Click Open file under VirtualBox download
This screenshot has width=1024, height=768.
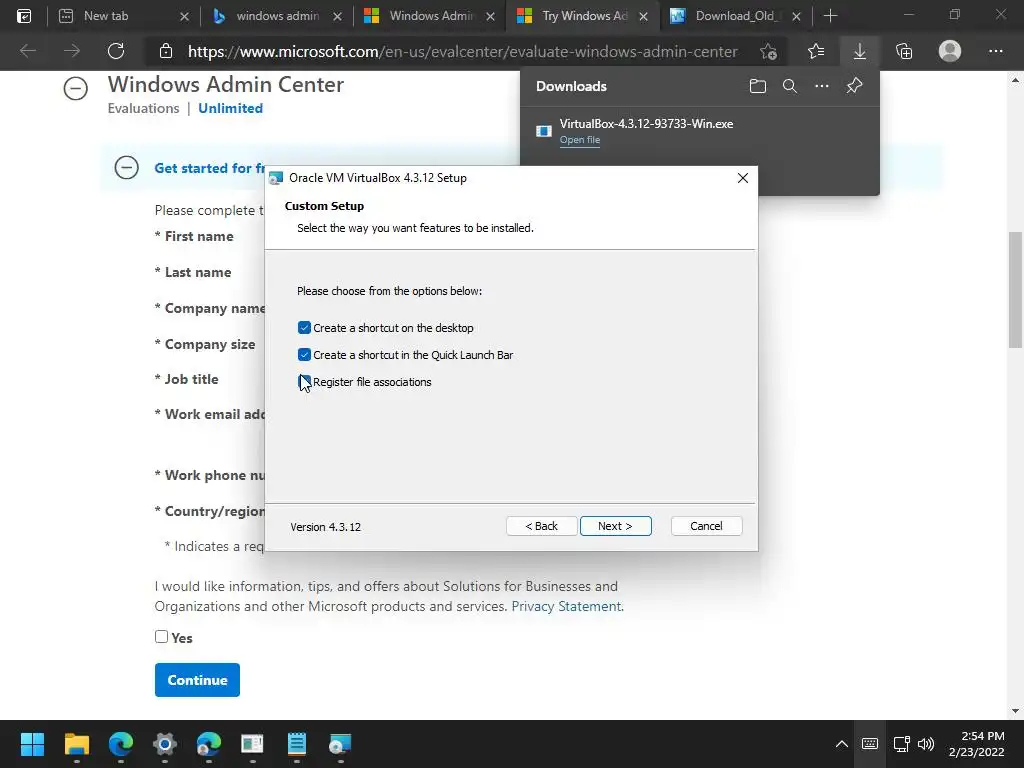click(579, 140)
